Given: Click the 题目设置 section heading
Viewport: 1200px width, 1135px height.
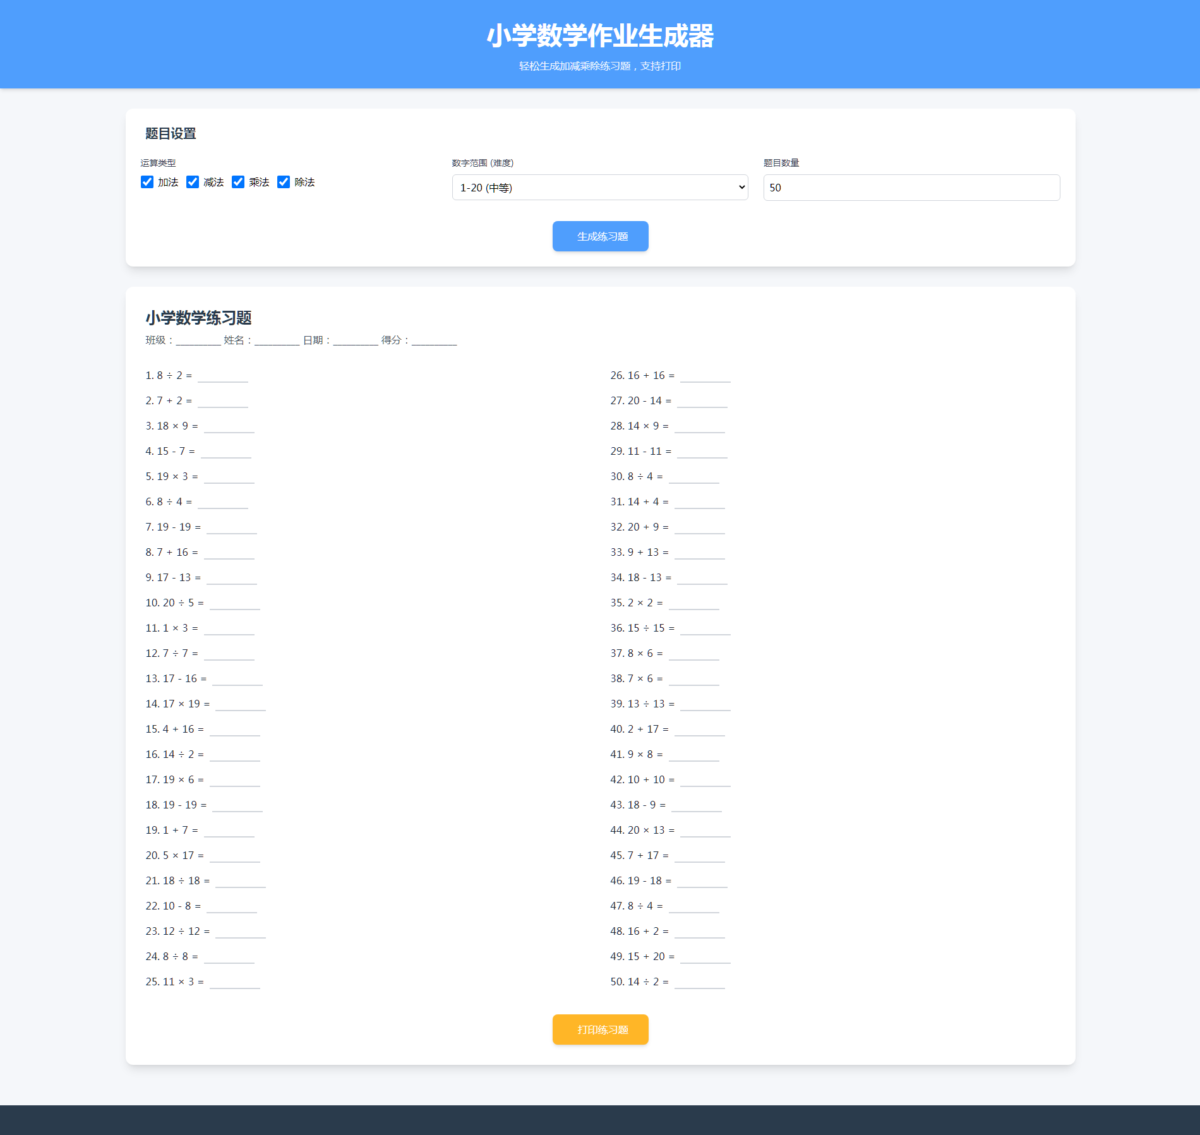Looking at the screenshot, I should tap(171, 134).
